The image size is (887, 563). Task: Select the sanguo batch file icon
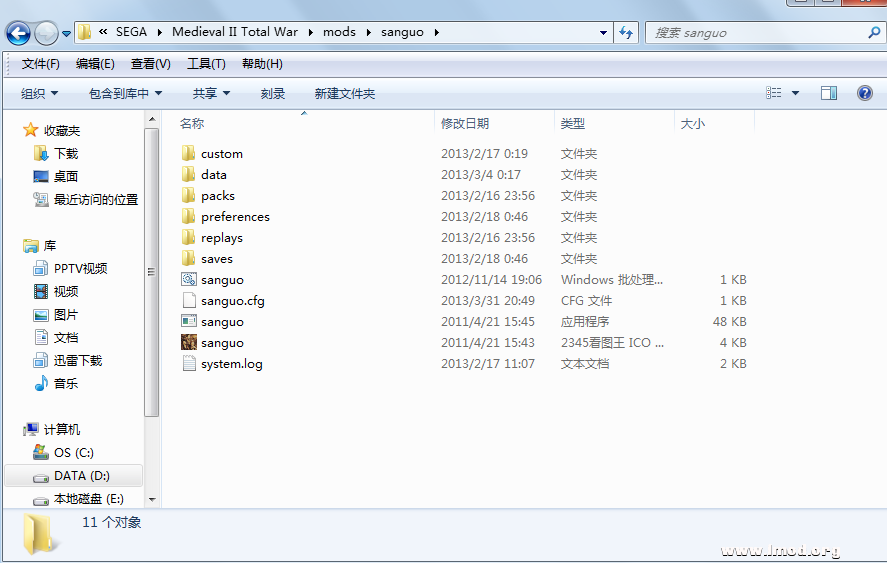tap(189, 279)
